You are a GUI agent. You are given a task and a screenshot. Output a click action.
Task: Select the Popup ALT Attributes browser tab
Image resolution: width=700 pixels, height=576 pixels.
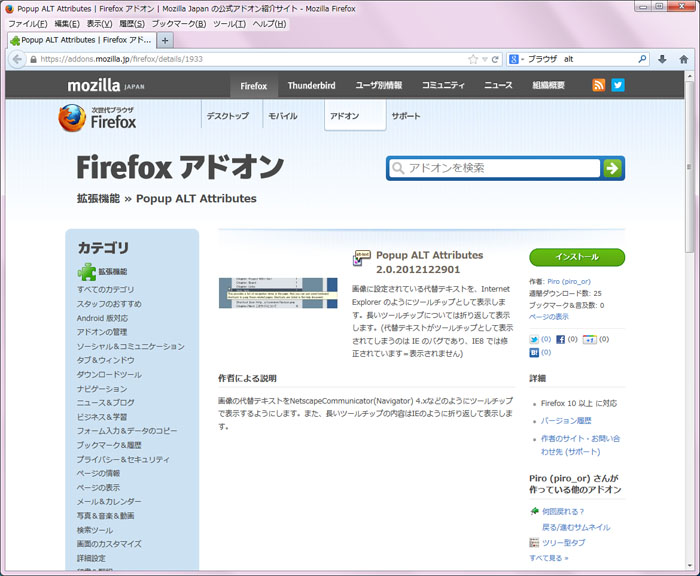(x=82, y=40)
